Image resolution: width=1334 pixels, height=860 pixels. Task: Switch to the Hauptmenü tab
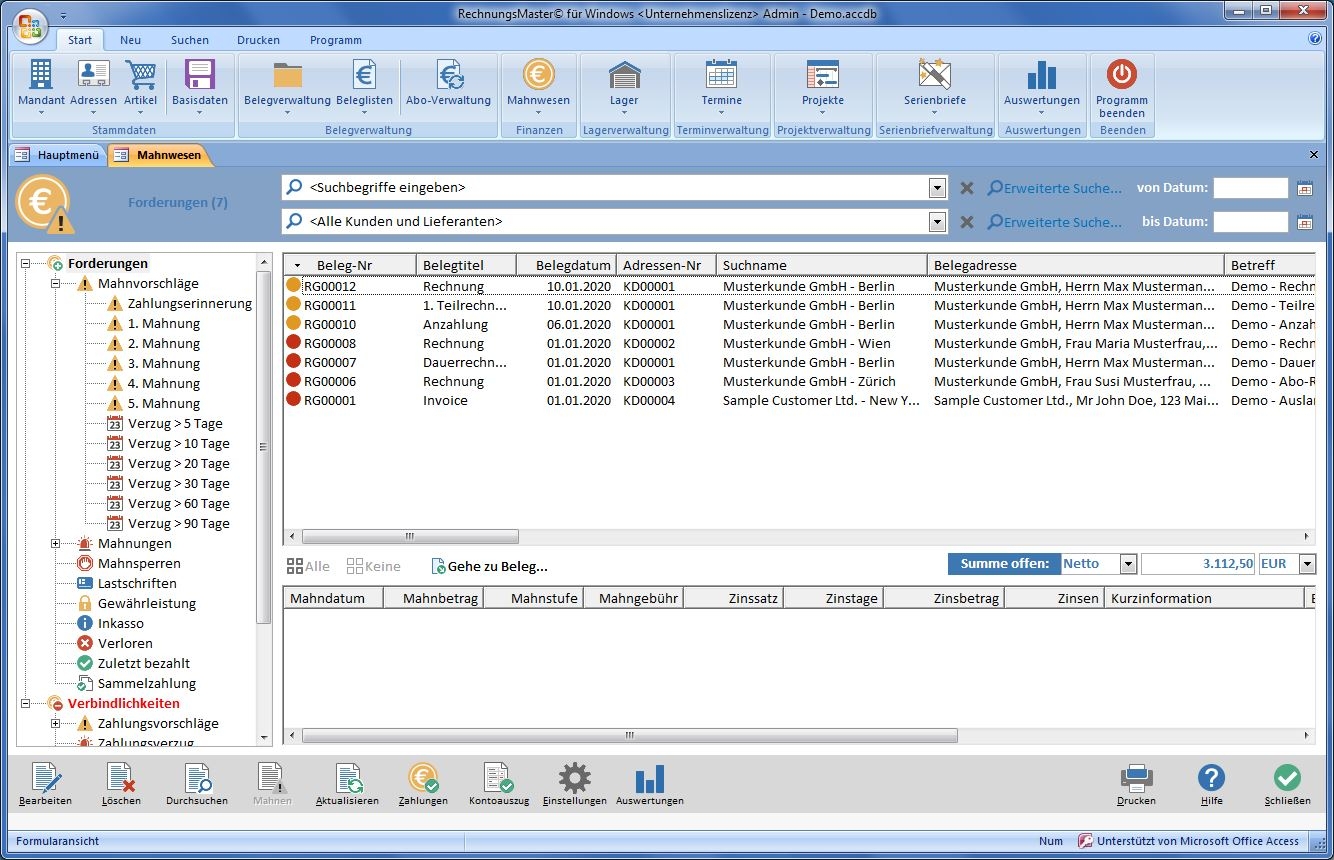58,155
